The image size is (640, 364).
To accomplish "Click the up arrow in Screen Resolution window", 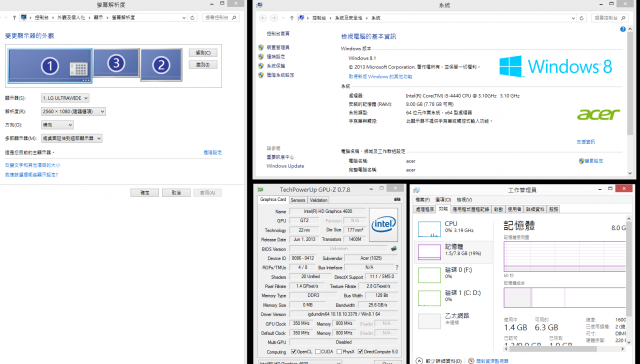I will point(14,18).
